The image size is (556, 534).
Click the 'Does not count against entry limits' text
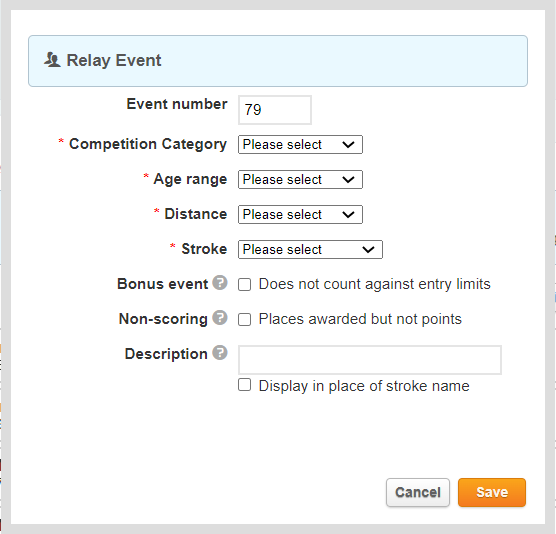tap(374, 284)
